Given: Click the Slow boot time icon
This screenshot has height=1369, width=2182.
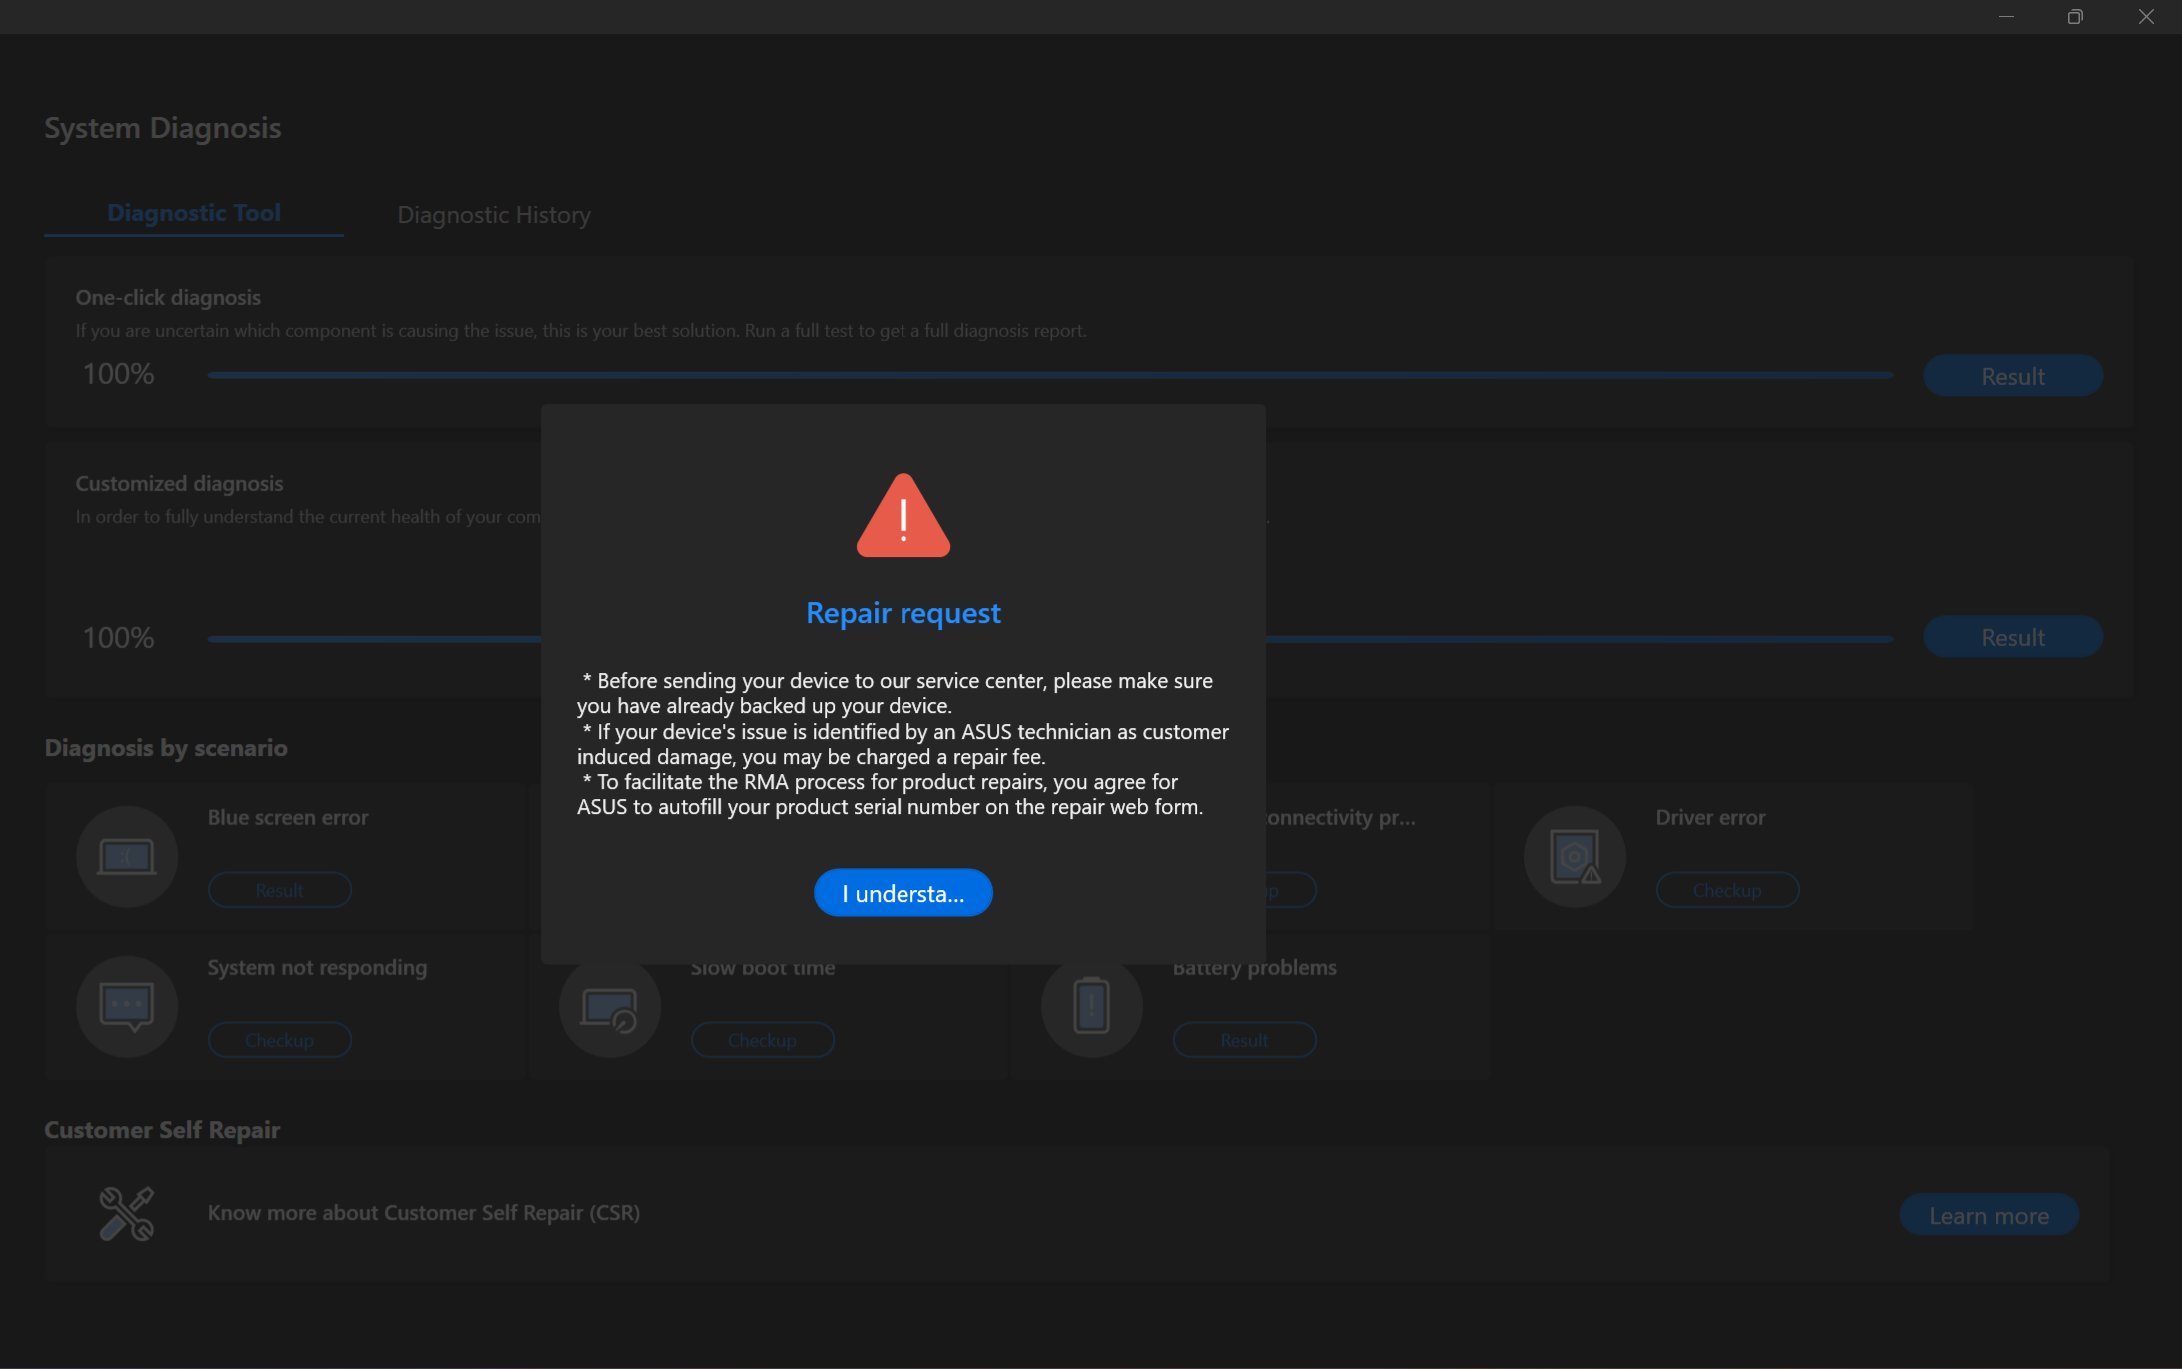Looking at the screenshot, I should coord(610,1008).
